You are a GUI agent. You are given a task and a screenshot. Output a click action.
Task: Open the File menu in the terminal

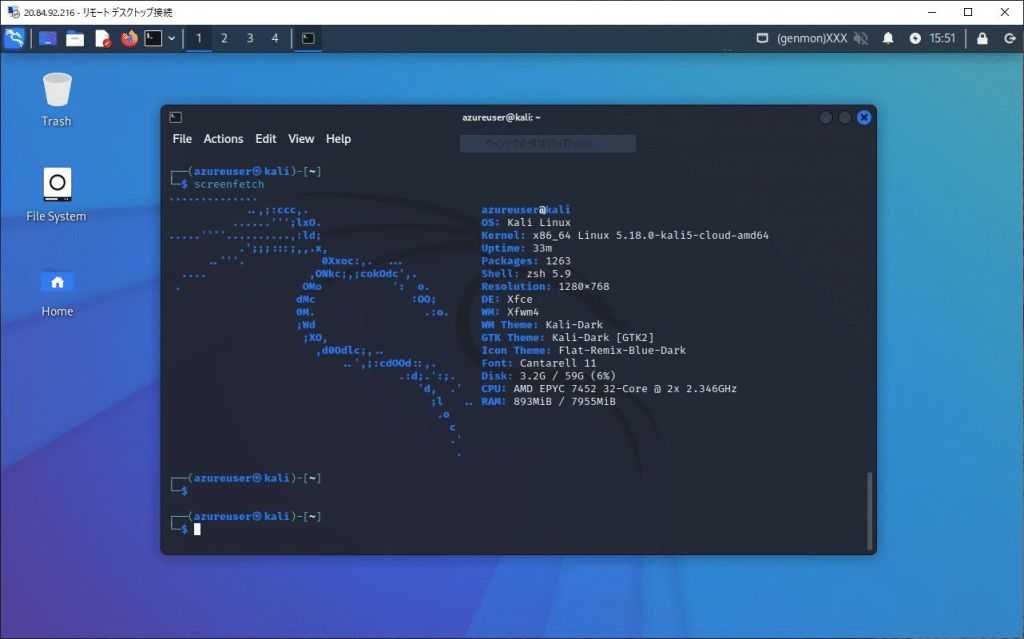tap(182, 139)
